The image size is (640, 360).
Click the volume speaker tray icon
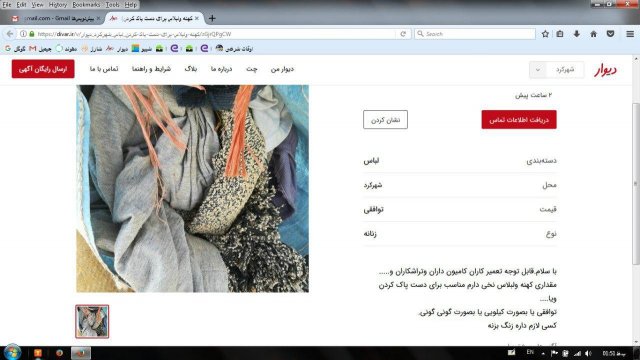click(588, 353)
